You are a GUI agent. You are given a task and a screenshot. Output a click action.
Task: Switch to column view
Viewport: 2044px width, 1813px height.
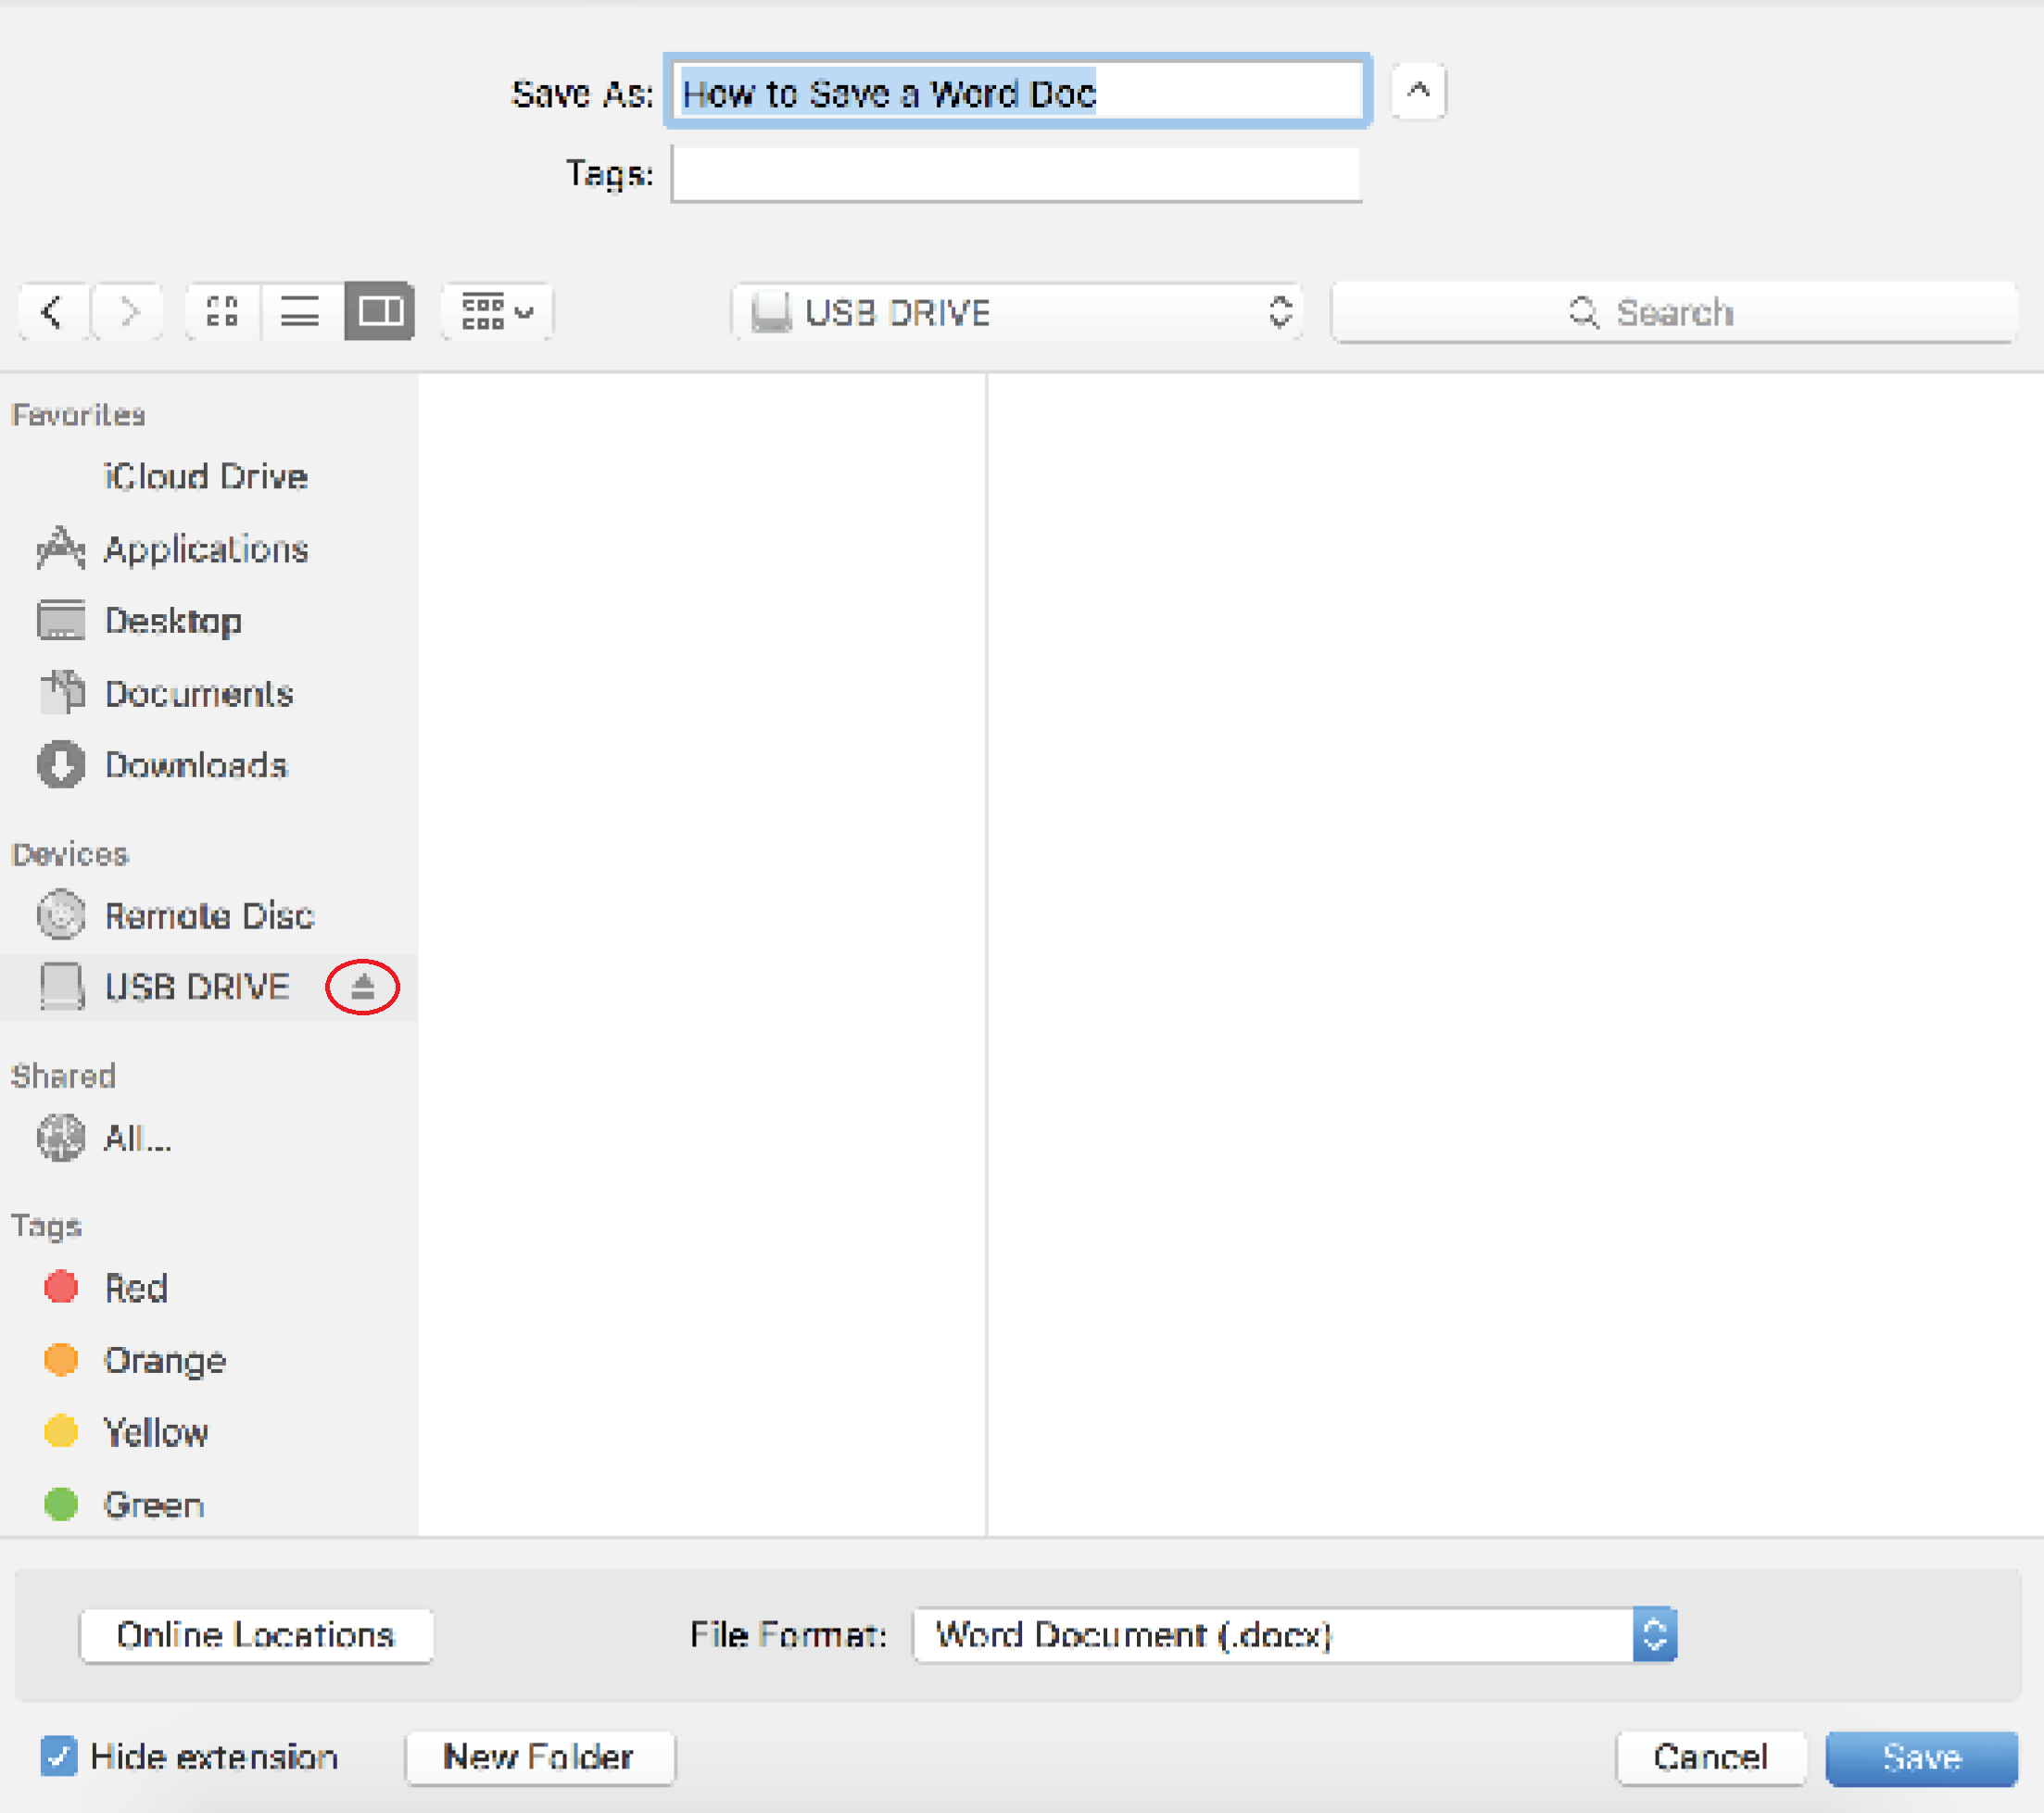[x=380, y=312]
